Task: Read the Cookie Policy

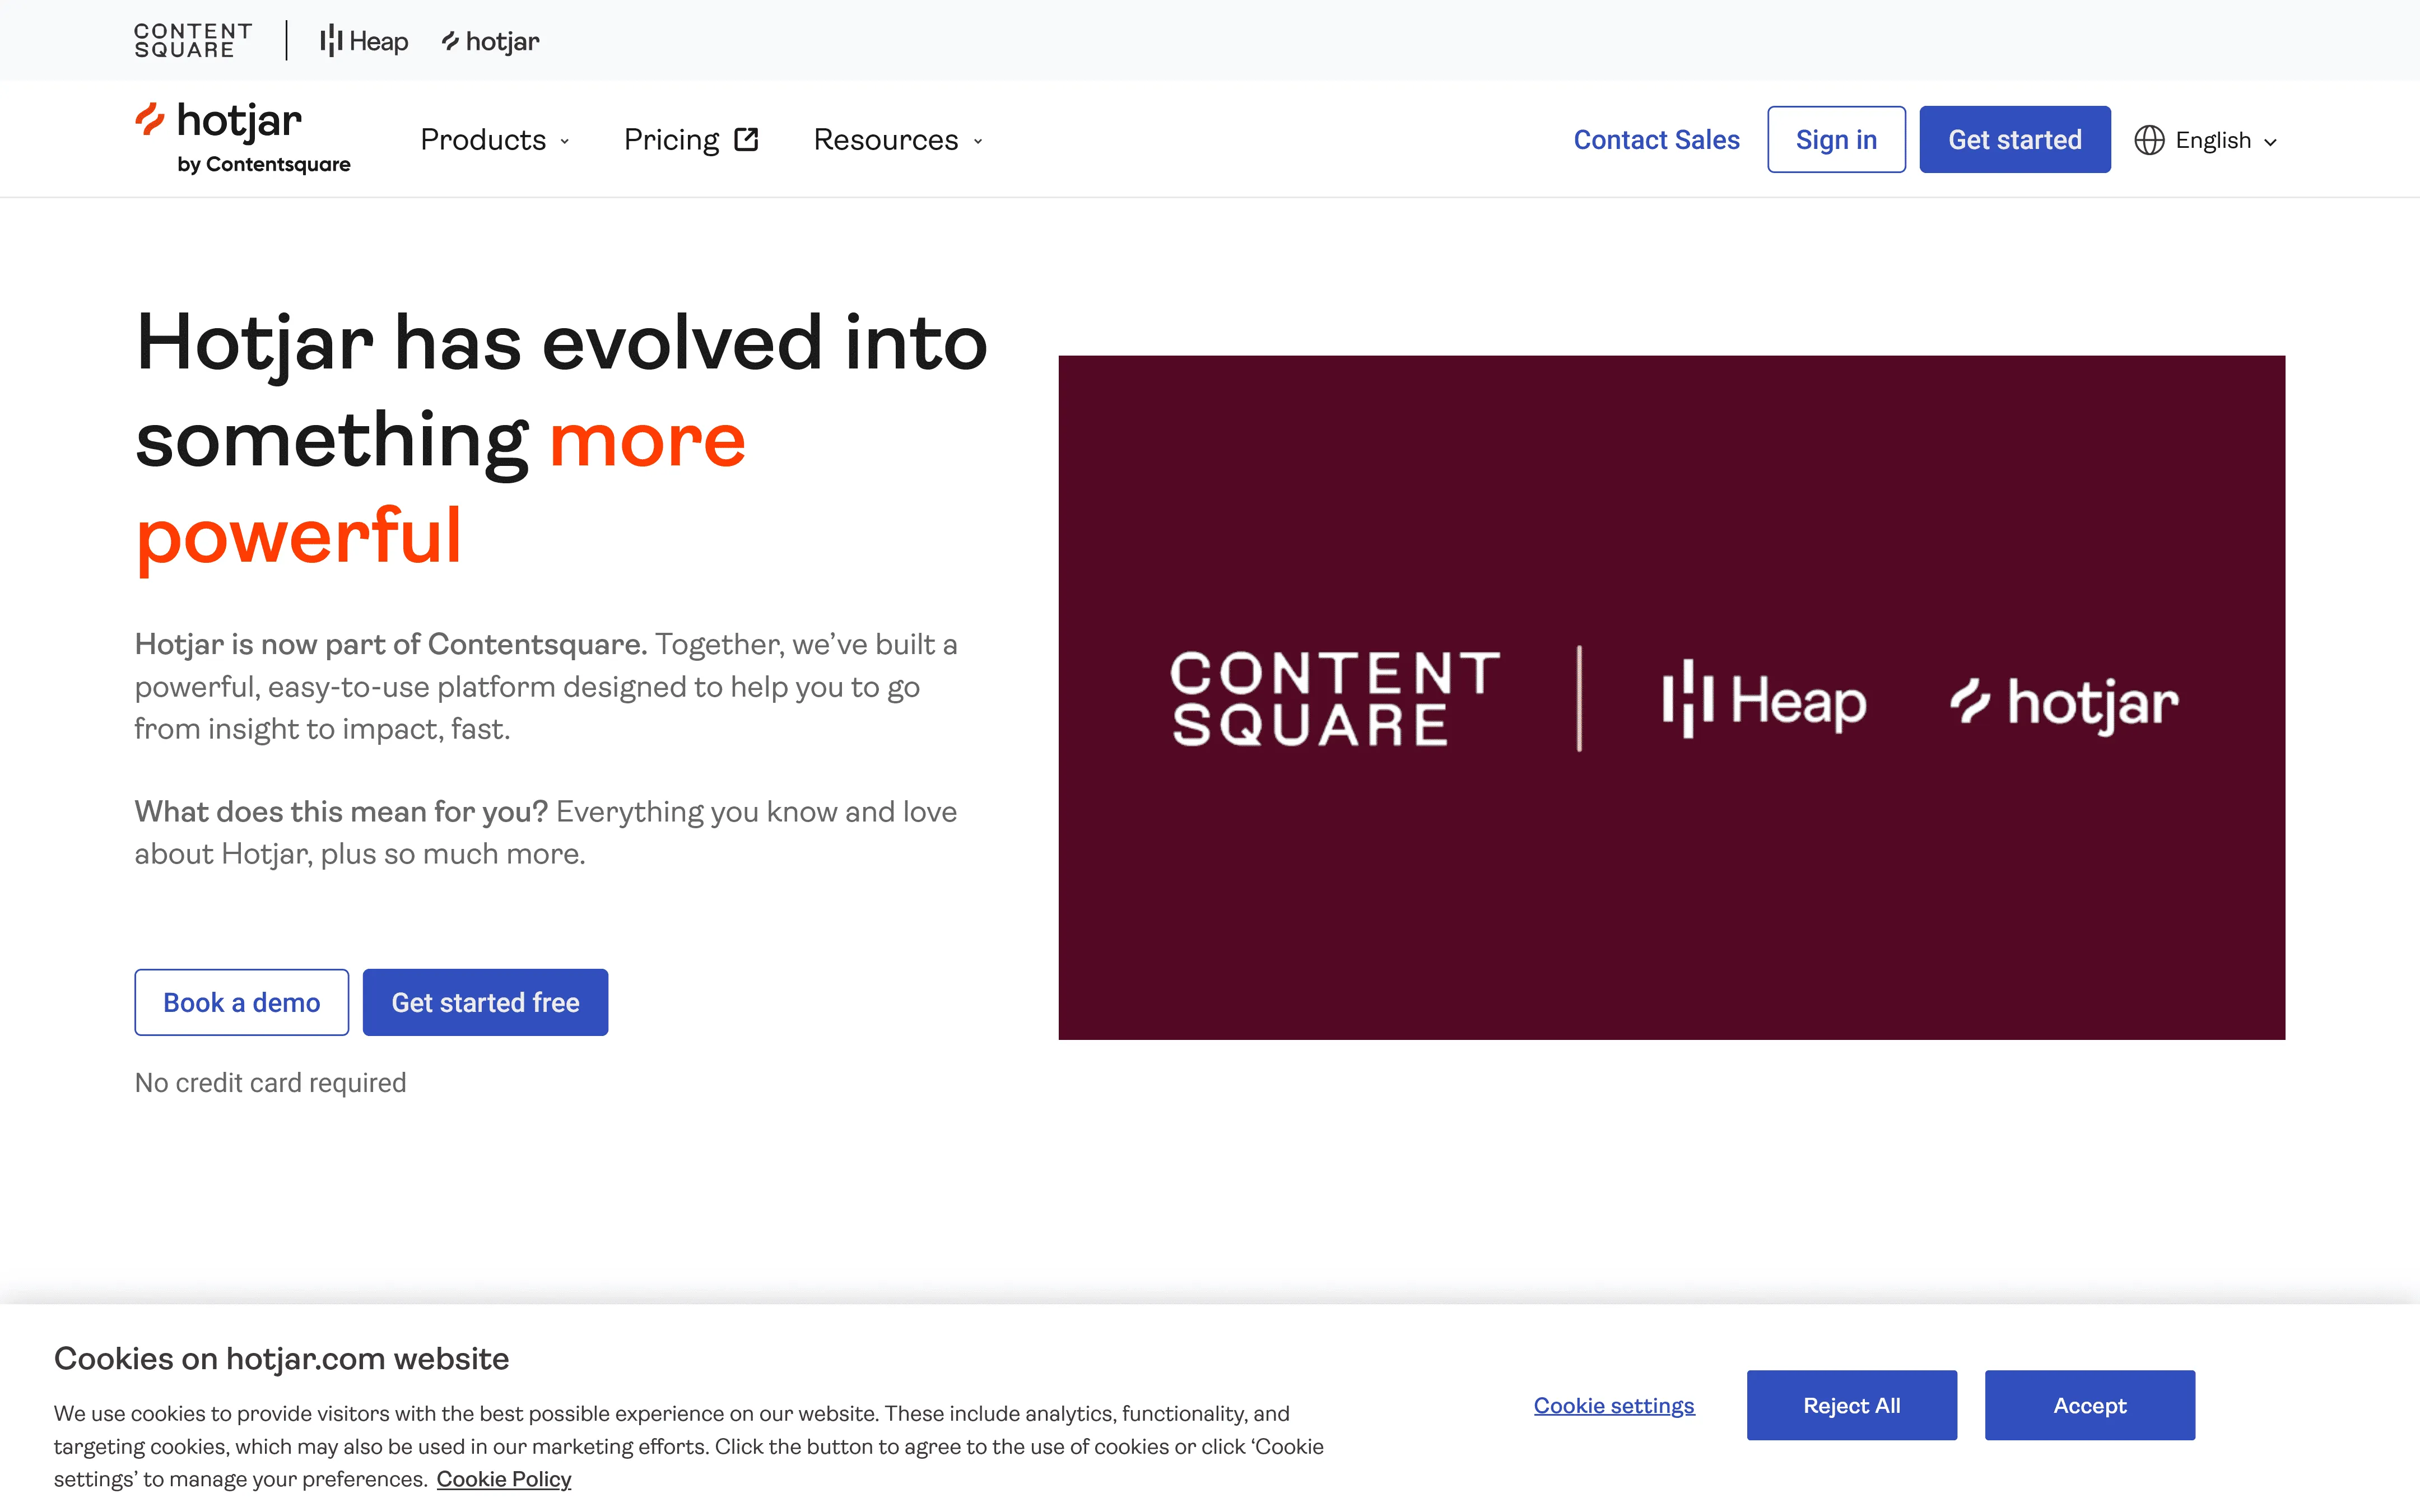Action: [506, 1478]
